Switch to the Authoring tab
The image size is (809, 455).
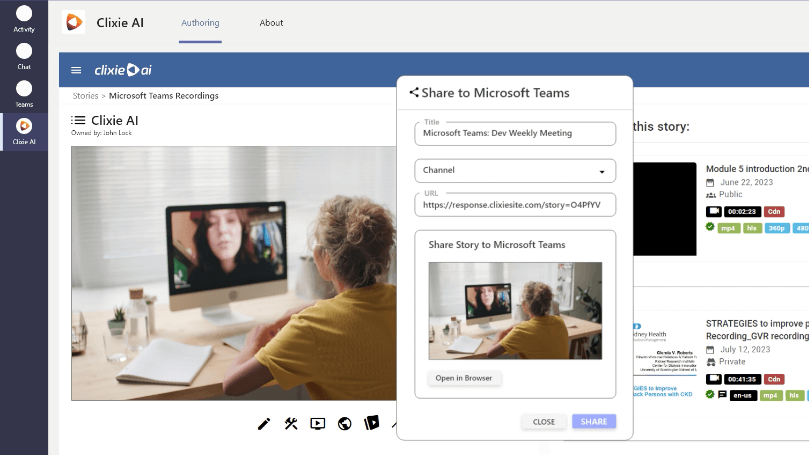[x=200, y=23]
